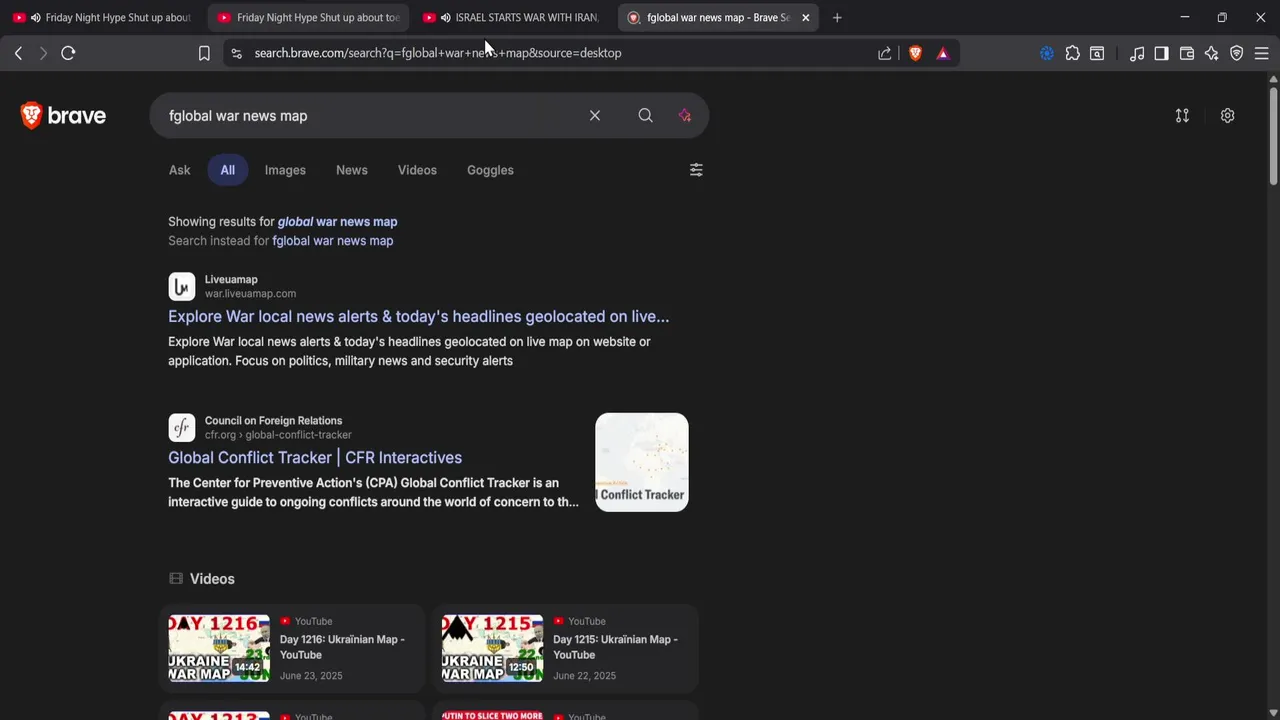Close the fglobal war news map tab
1280x720 pixels.
805,18
